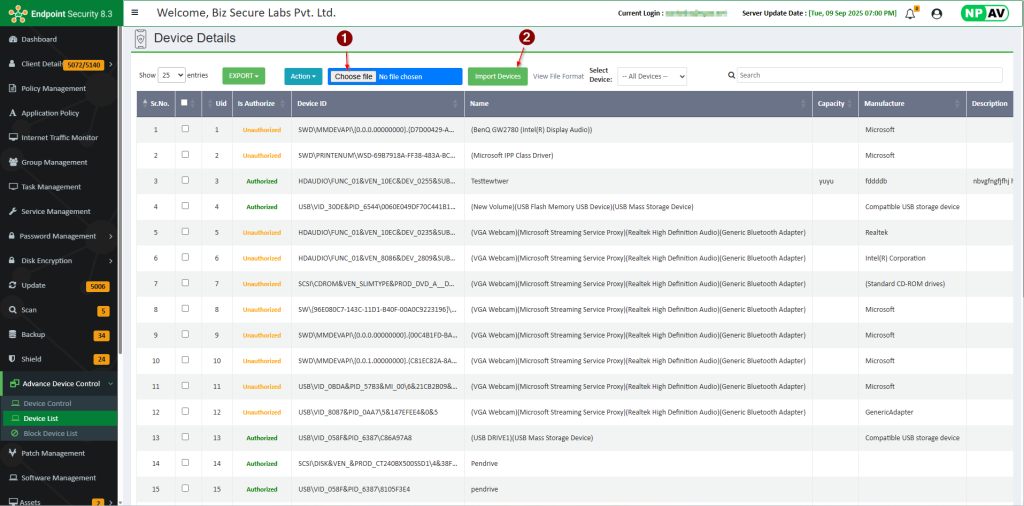Viewport: 1024px width, 506px height.
Task: Open Dashboard from the sidebar
Action: (39, 39)
